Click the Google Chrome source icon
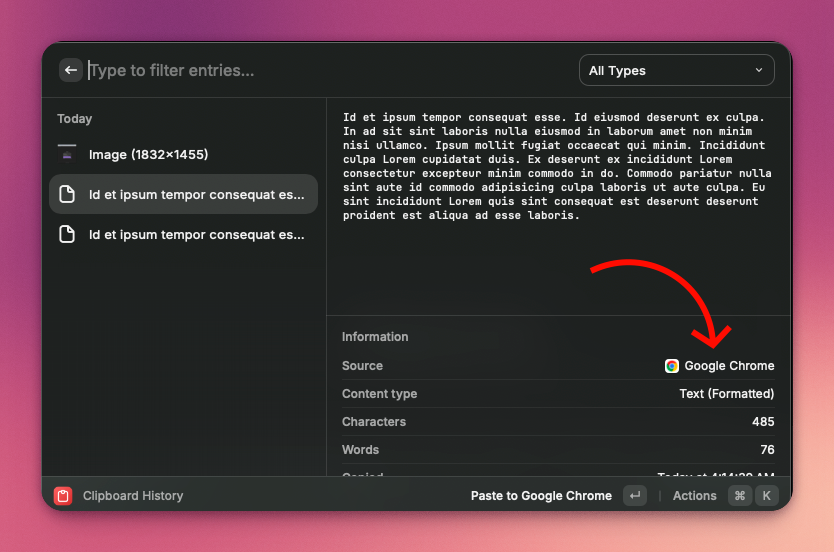This screenshot has width=834, height=552. (x=672, y=366)
